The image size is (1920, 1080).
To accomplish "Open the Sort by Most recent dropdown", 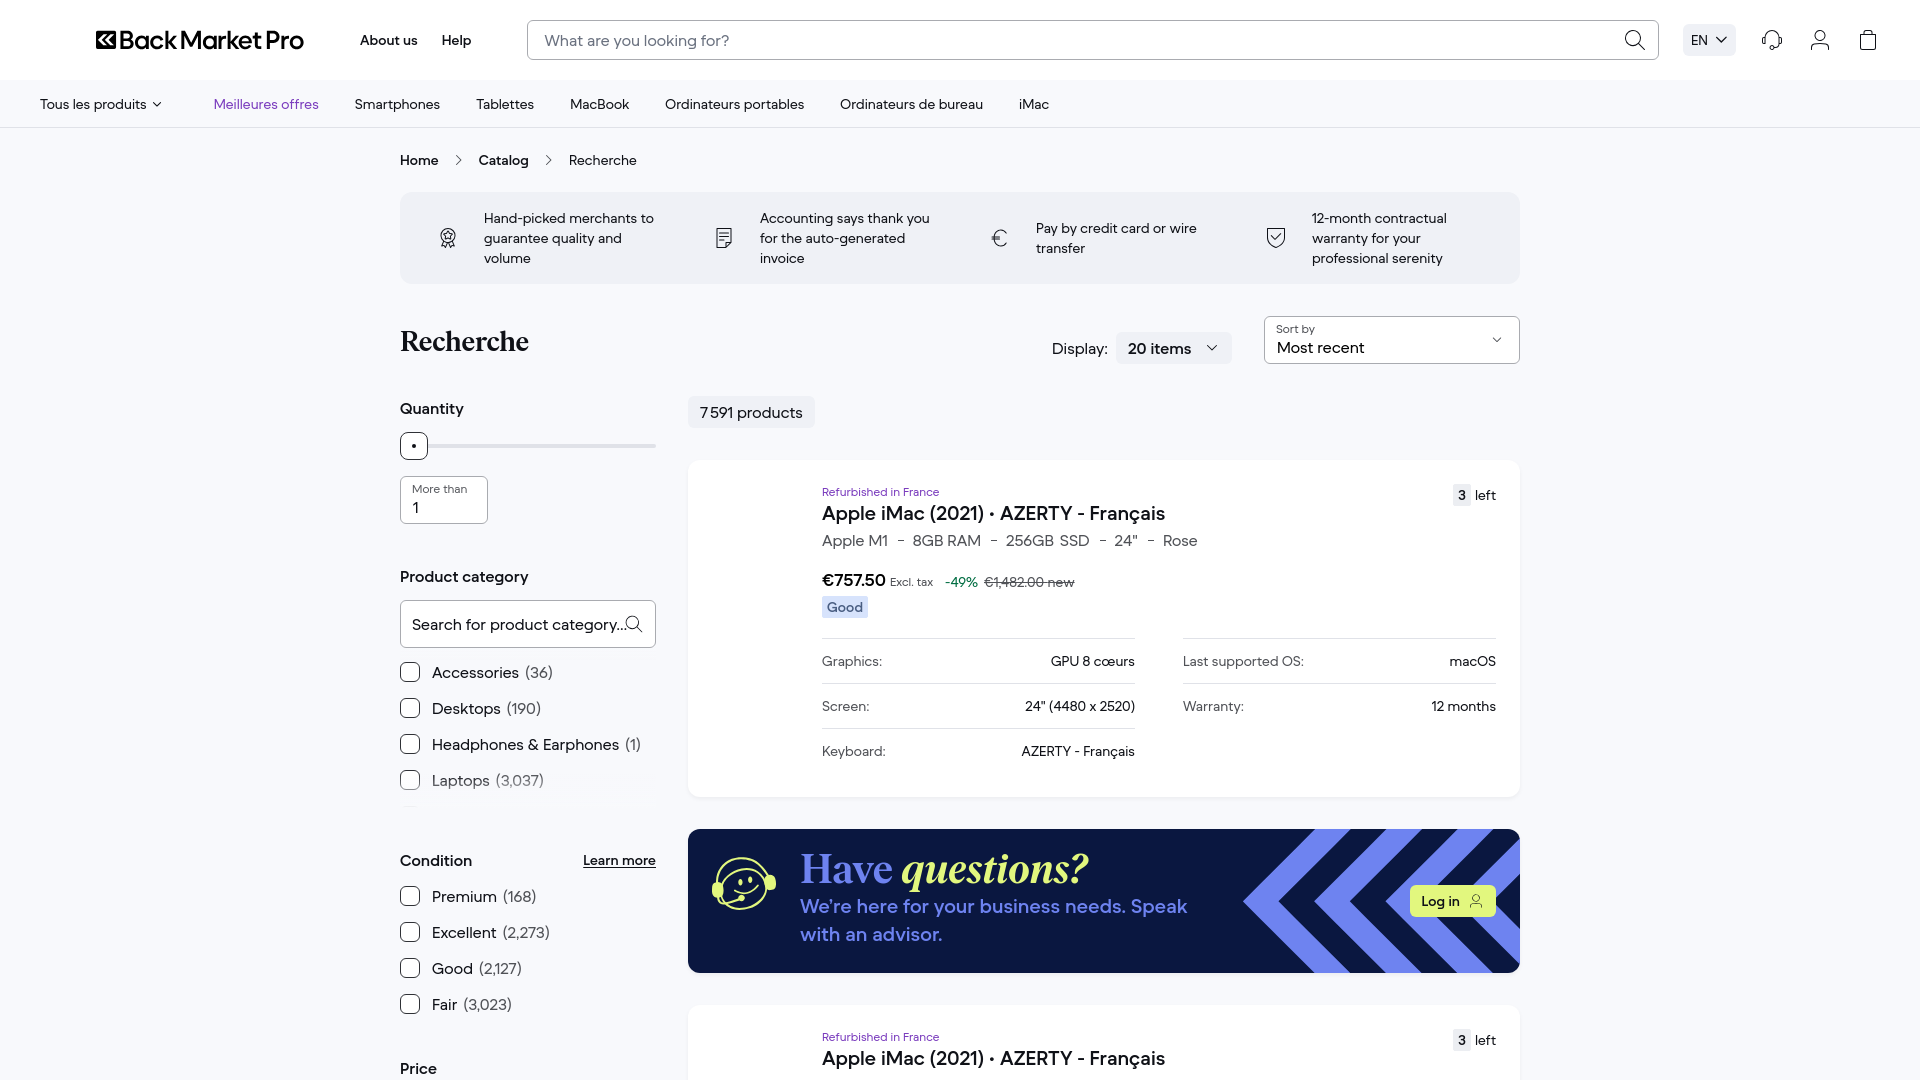I will pos(1391,340).
